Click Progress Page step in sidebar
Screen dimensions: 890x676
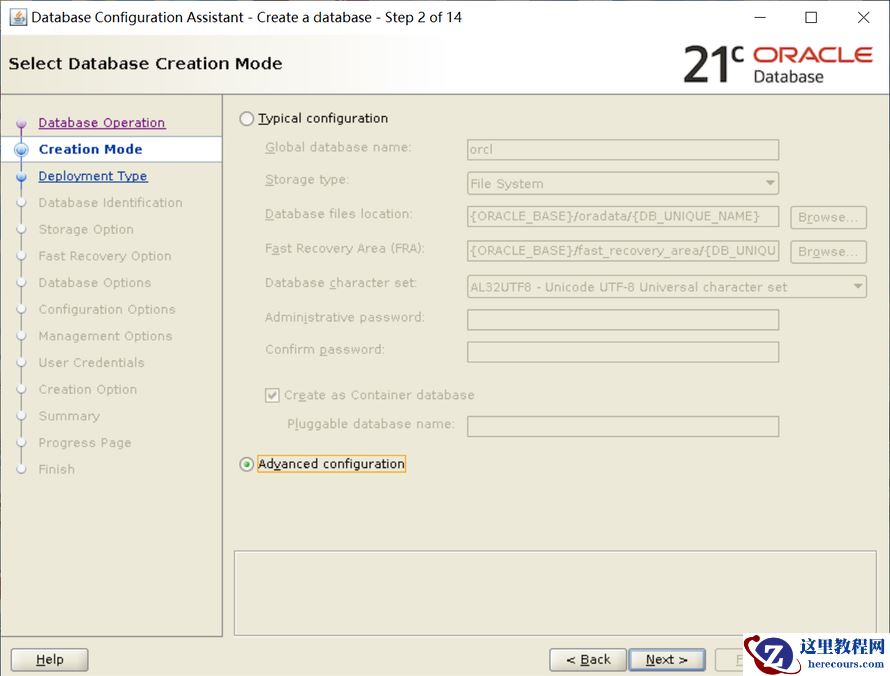[x=85, y=443]
